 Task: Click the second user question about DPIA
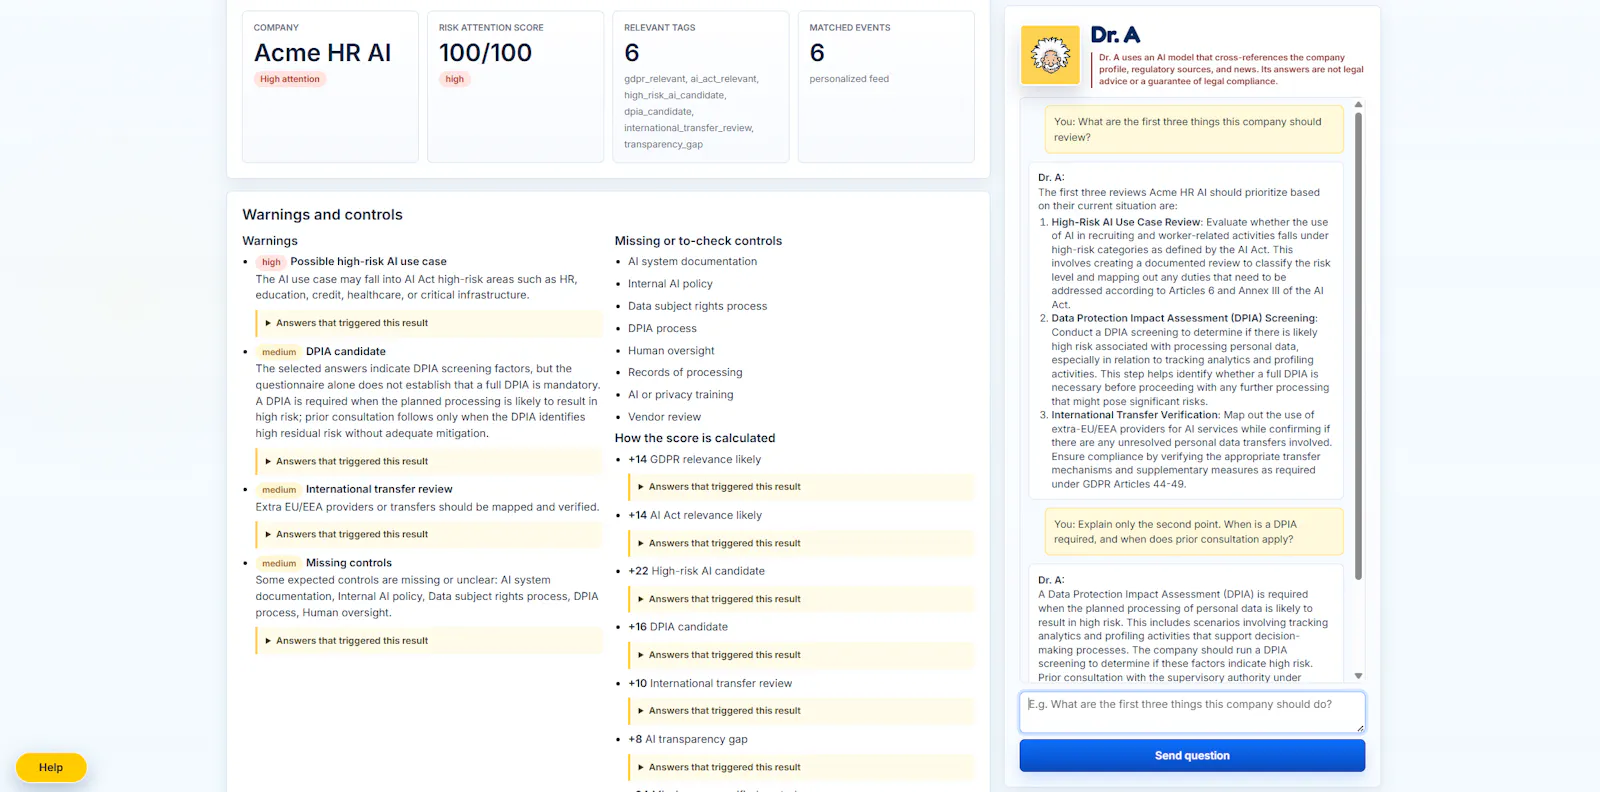pos(1193,532)
